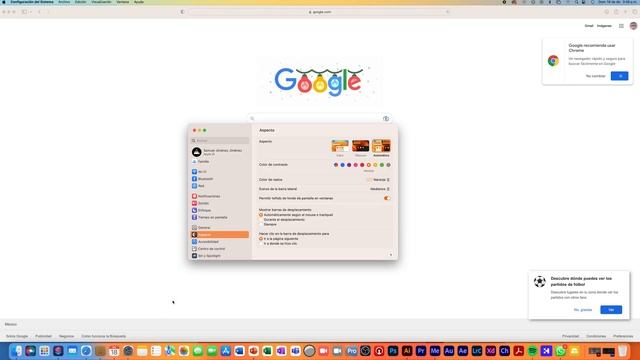Open Finder from the Dock
This screenshot has height=360, width=640.
coord(16,351)
